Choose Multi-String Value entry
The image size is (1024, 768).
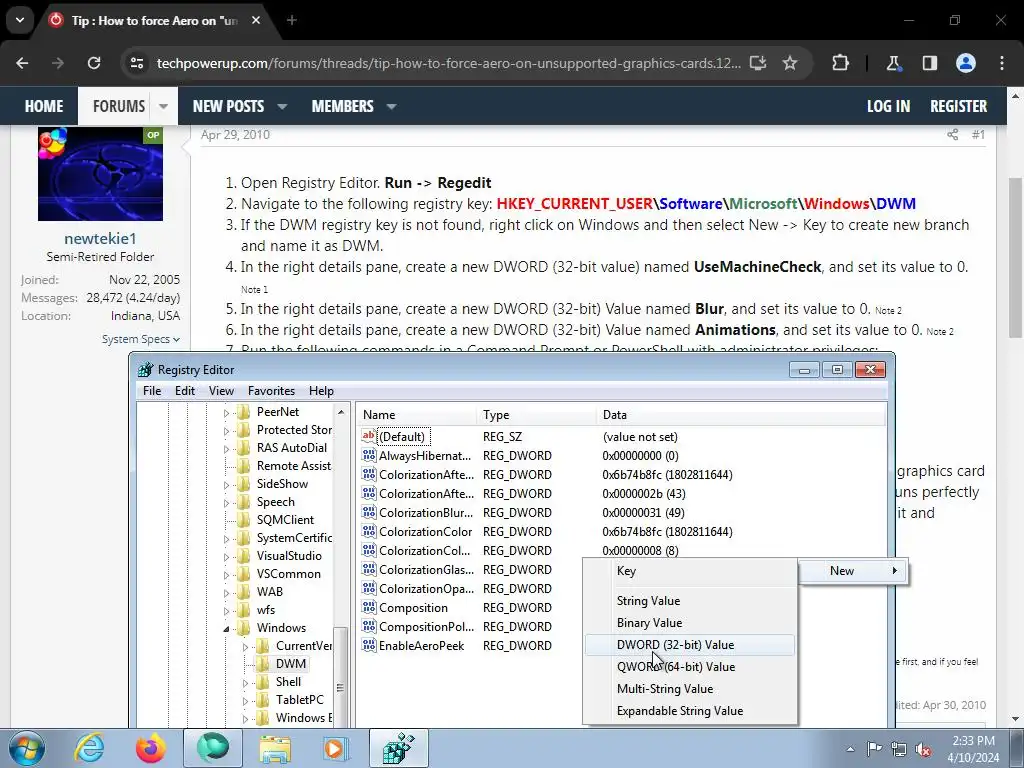point(690,689)
